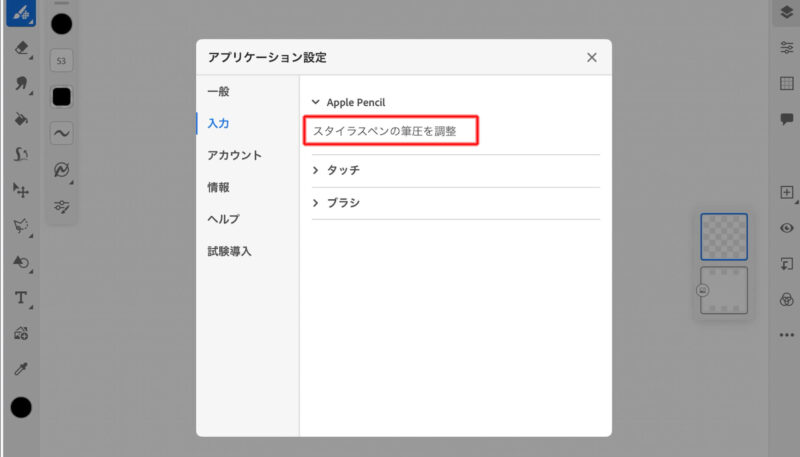
Task: Select the Eraser tool
Action: 21,48
